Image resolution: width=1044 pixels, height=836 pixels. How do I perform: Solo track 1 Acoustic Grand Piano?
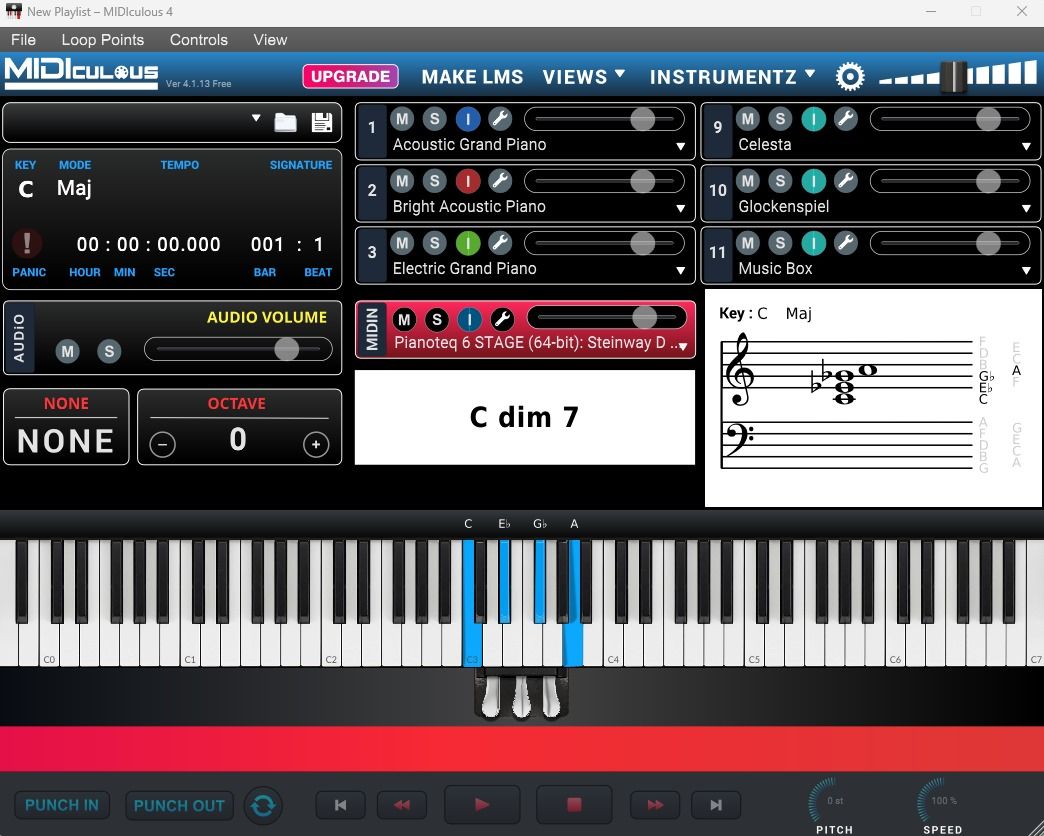[435, 119]
